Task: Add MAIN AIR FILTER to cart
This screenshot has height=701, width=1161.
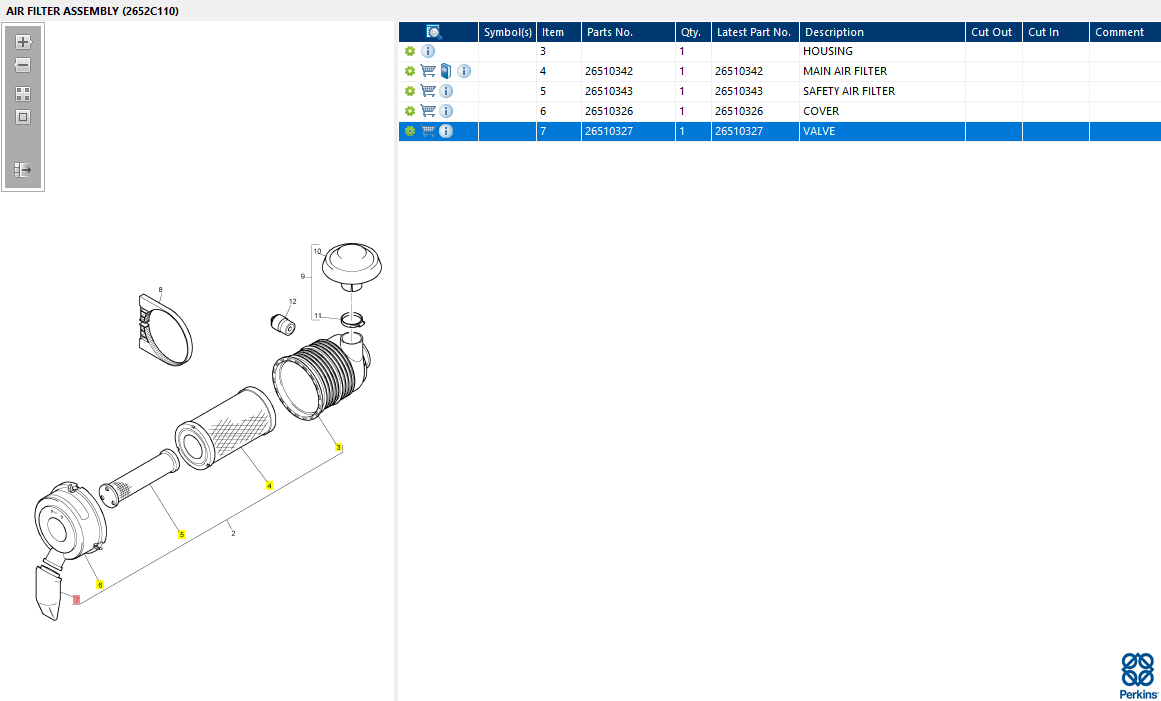Action: (x=428, y=71)
